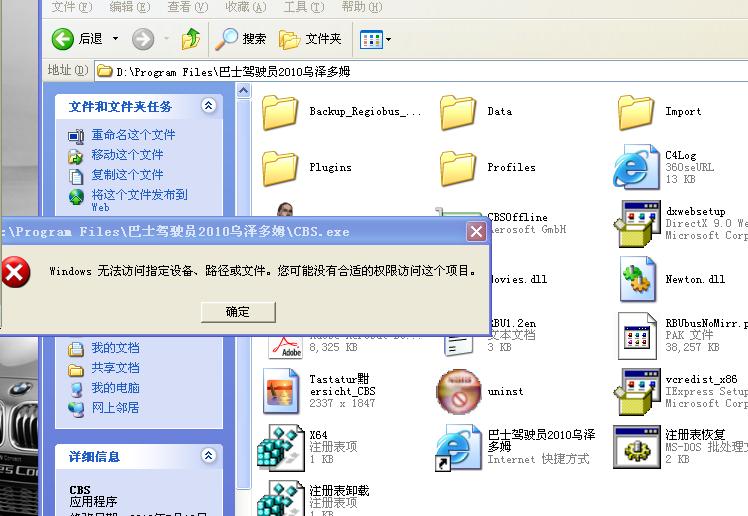Image resolution: width=748 pixels, height=516 pixels.
Task: Select the Data folder icon
Action: pyautogui.click(x=459, y=112)
